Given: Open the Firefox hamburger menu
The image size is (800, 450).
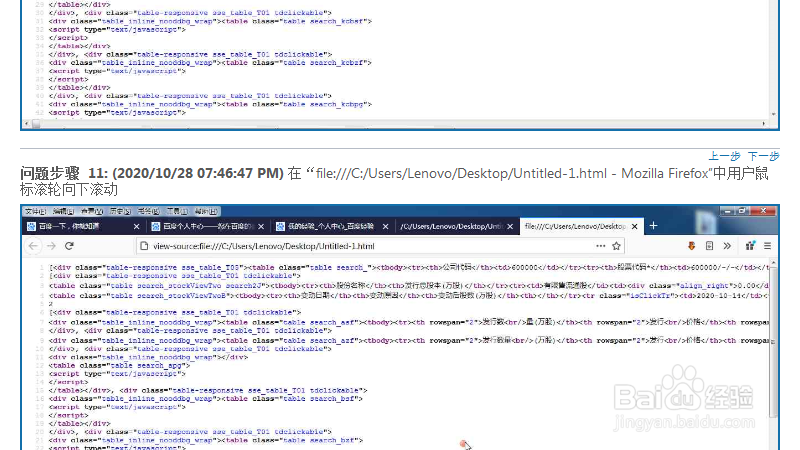Looking at the screenshot, I should tap(767, 246).
